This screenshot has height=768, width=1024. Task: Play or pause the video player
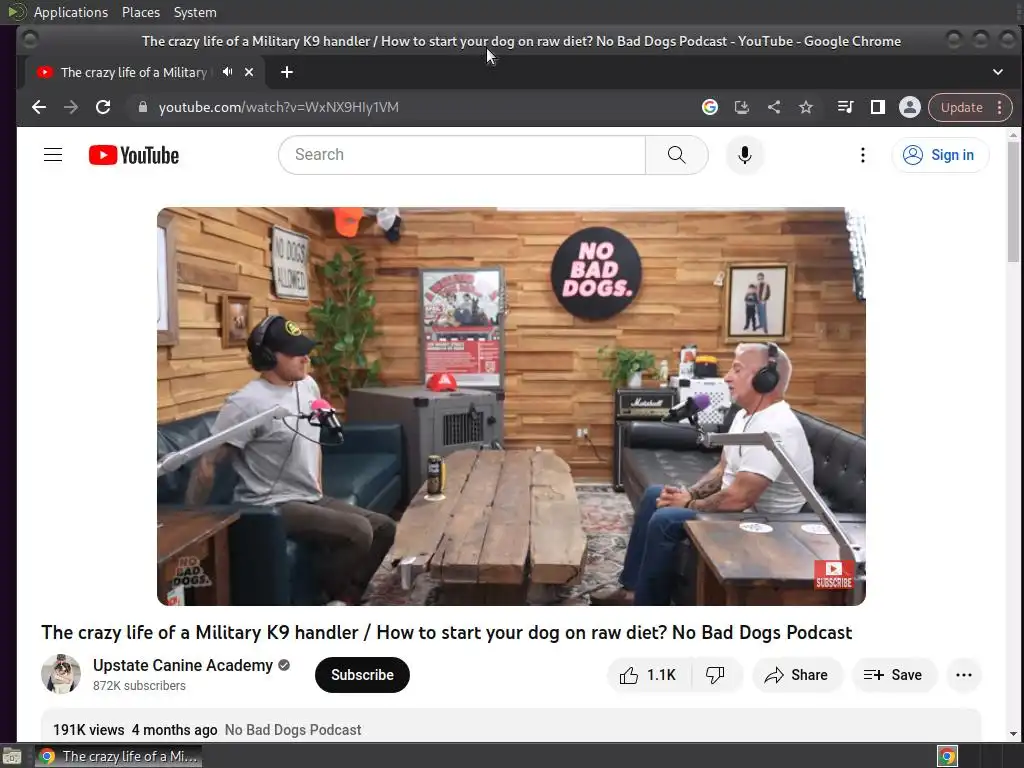coord(511,406)
